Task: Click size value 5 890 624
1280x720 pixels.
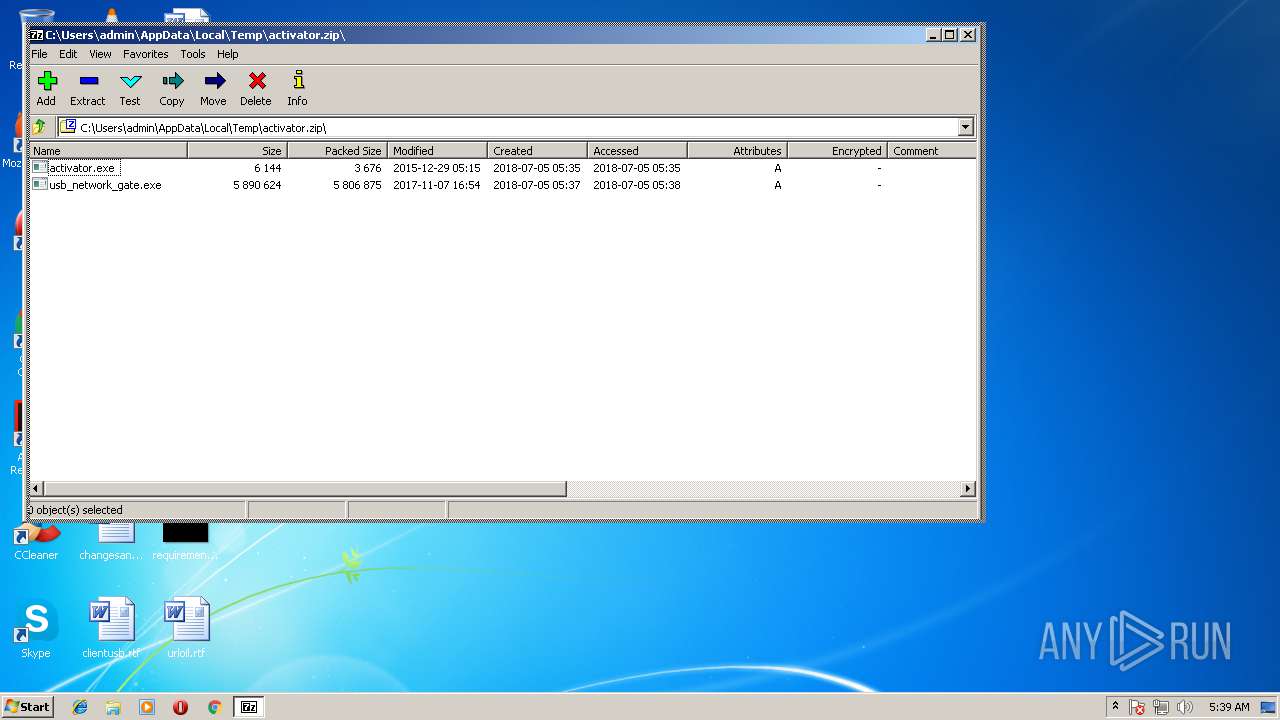Action: coord(257,185)
